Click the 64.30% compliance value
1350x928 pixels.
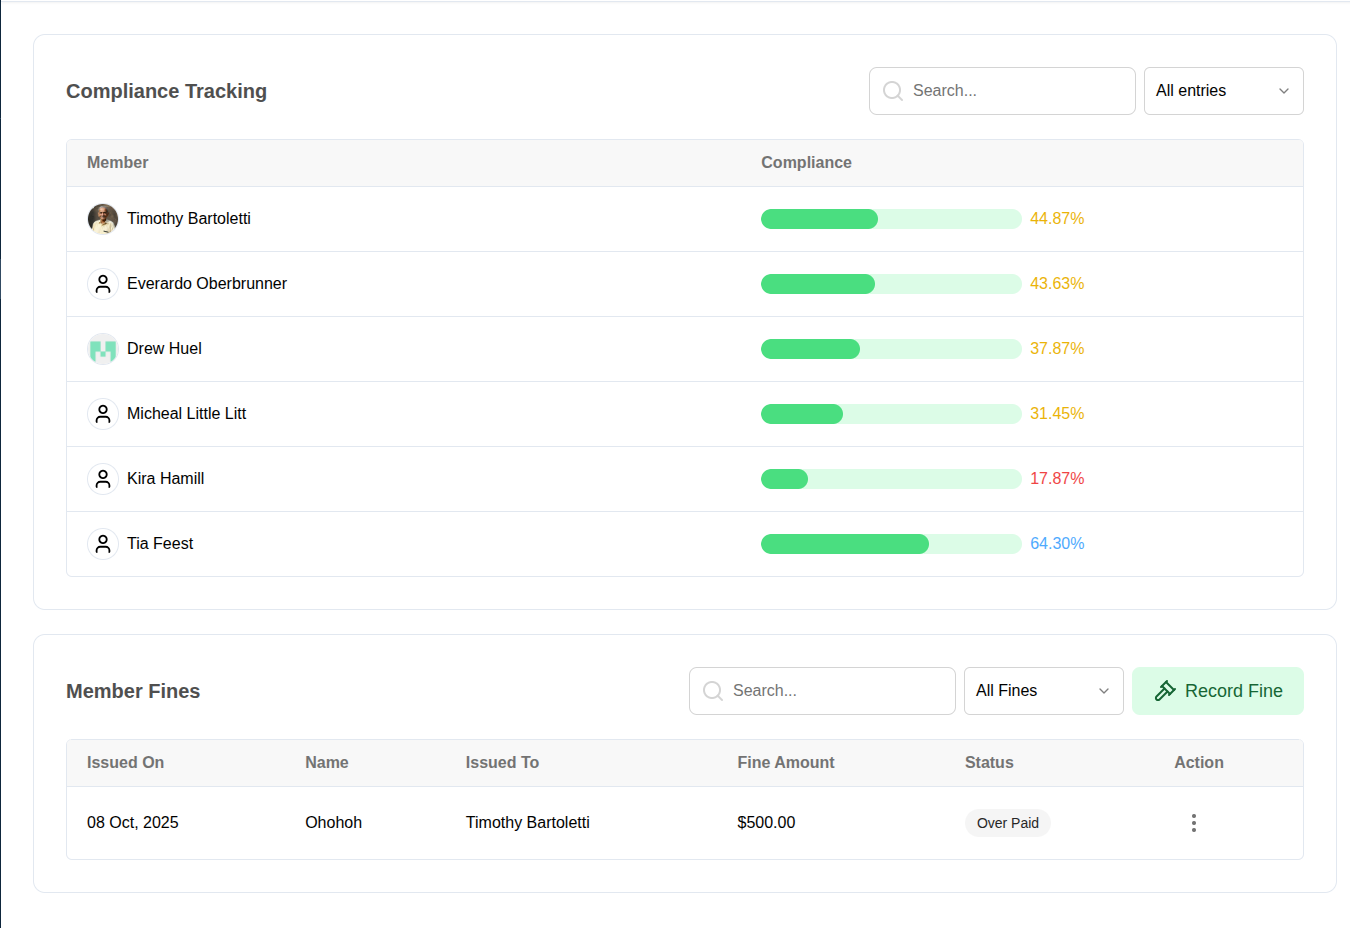pyautogui.click(x=1057, y=544)
